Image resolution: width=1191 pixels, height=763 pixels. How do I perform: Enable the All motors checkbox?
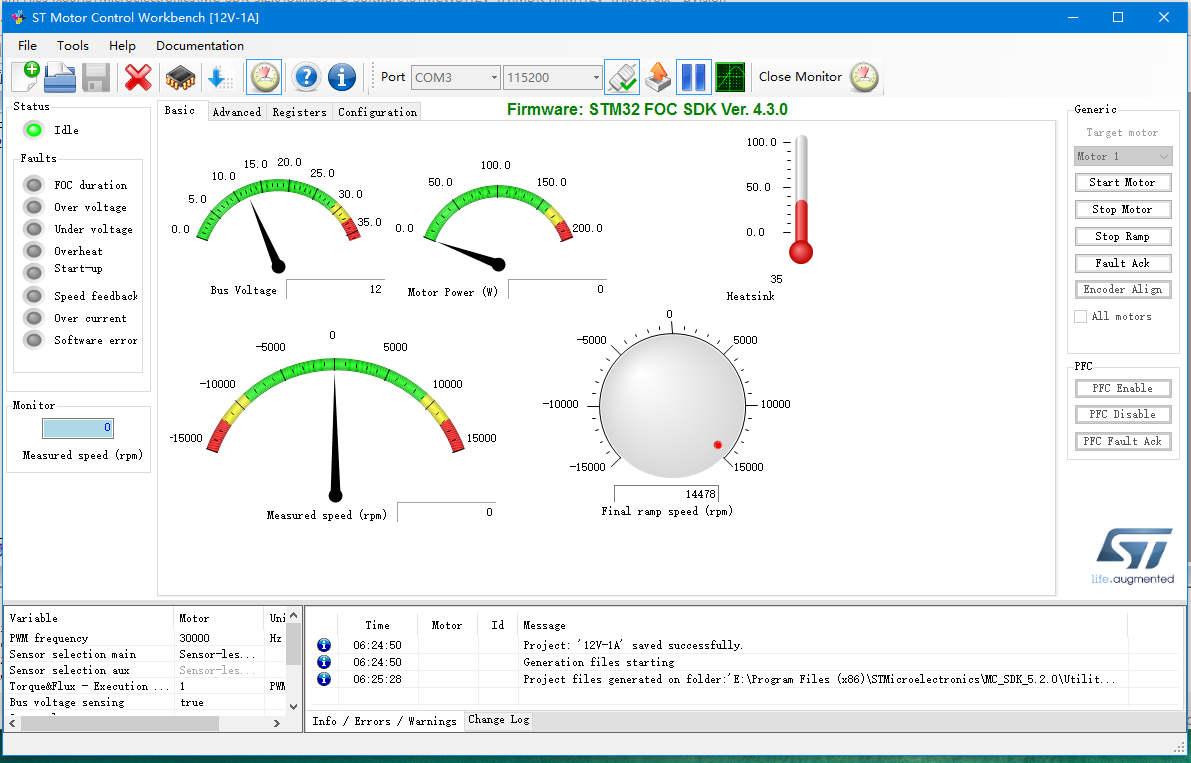[x=1081, y=316]
